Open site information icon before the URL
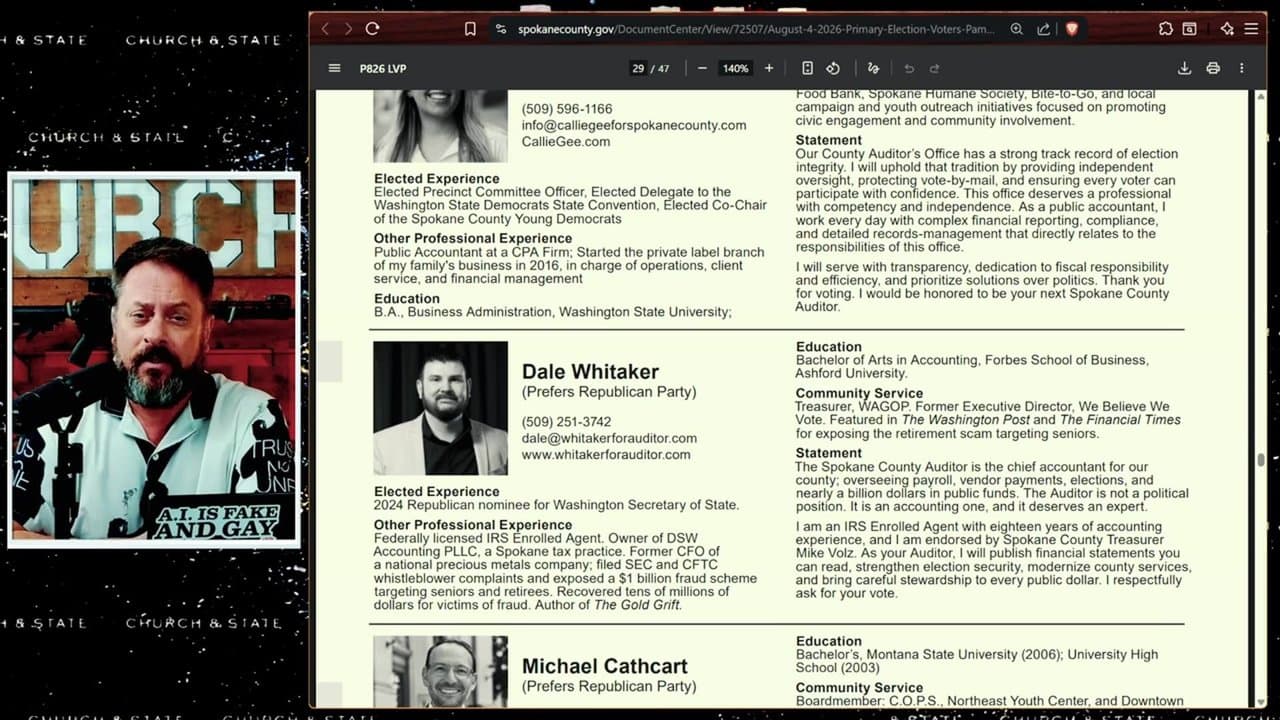 501,29
